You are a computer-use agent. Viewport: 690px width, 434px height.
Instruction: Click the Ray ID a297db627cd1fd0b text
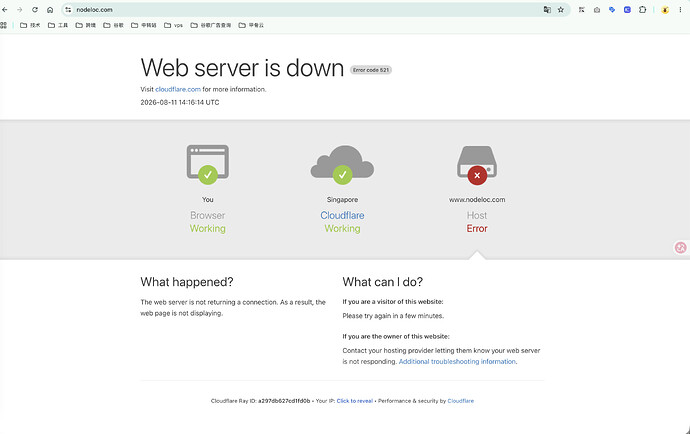pyautogui.click(x=284, y=401)
